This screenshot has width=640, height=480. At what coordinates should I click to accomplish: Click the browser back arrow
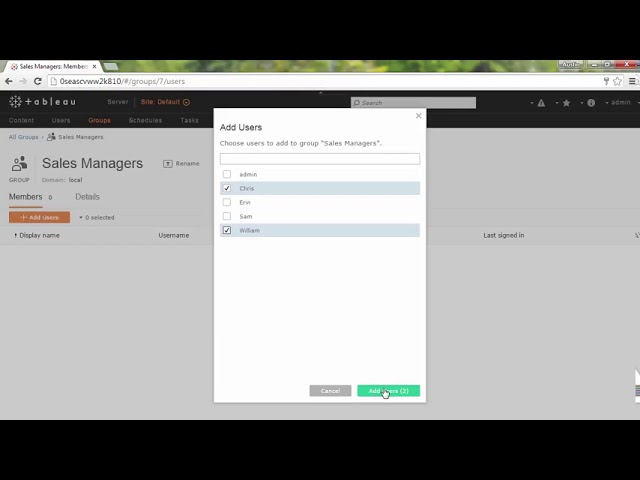[9, 81]
